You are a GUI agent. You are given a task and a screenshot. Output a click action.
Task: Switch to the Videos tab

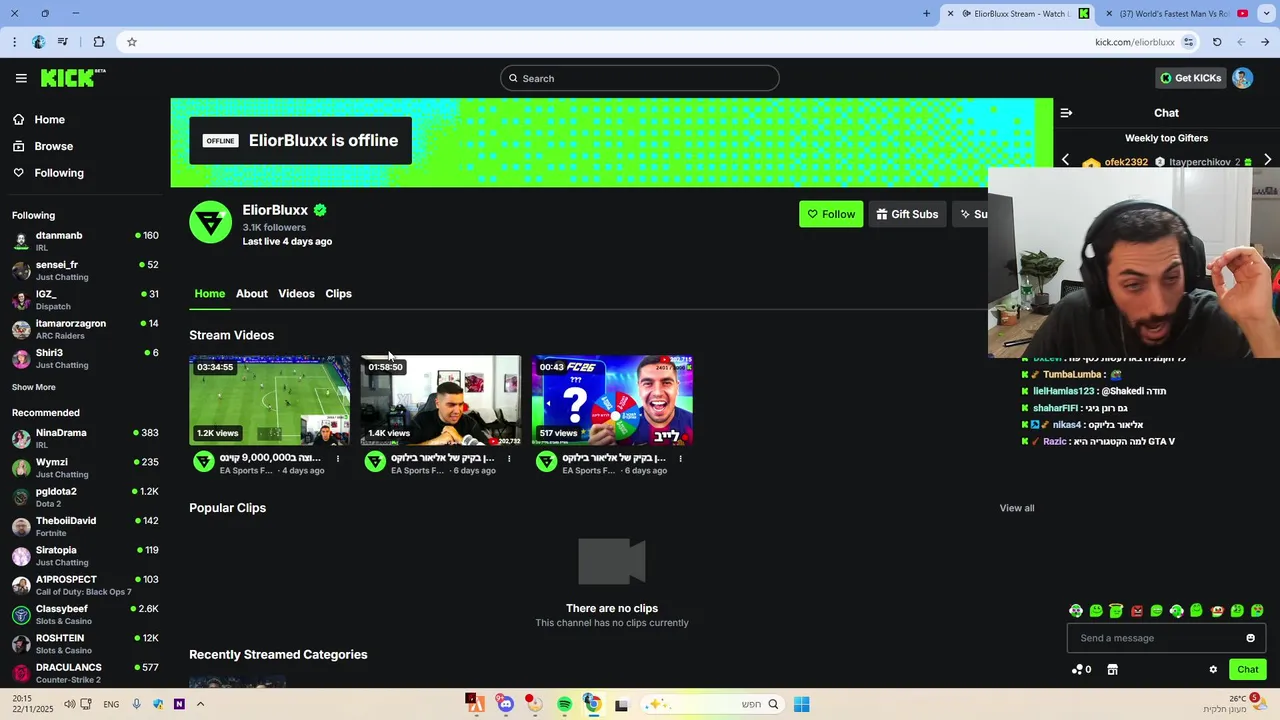(296, 293)
